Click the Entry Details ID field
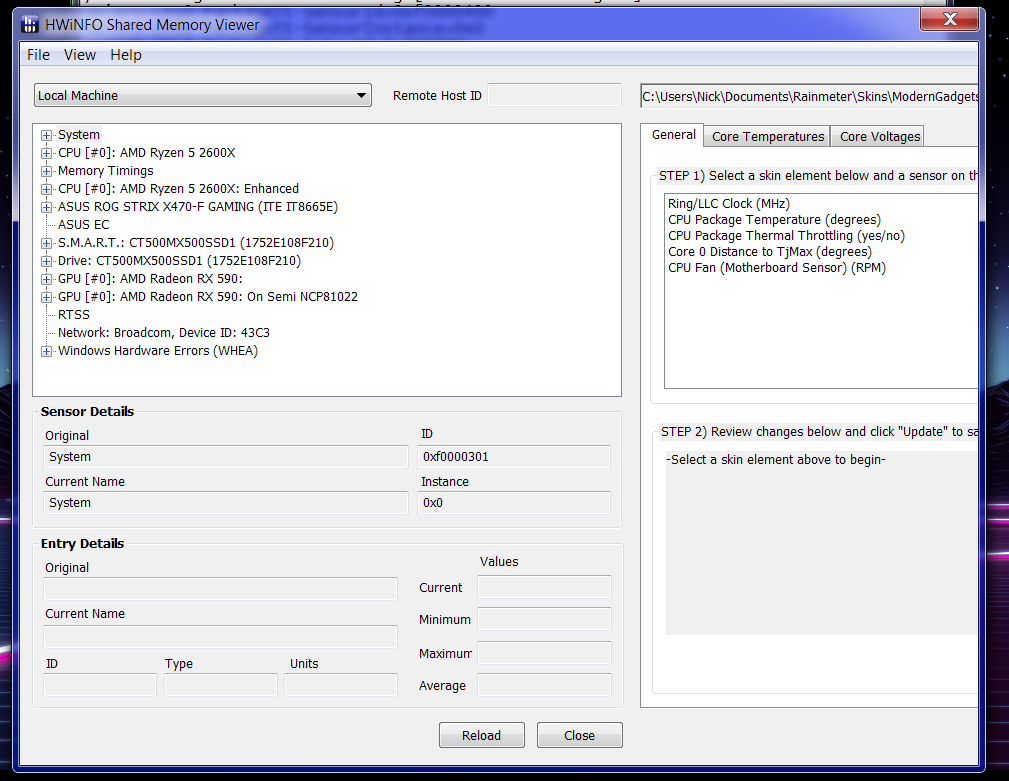 pyautogui.click(x=100, y=685)
